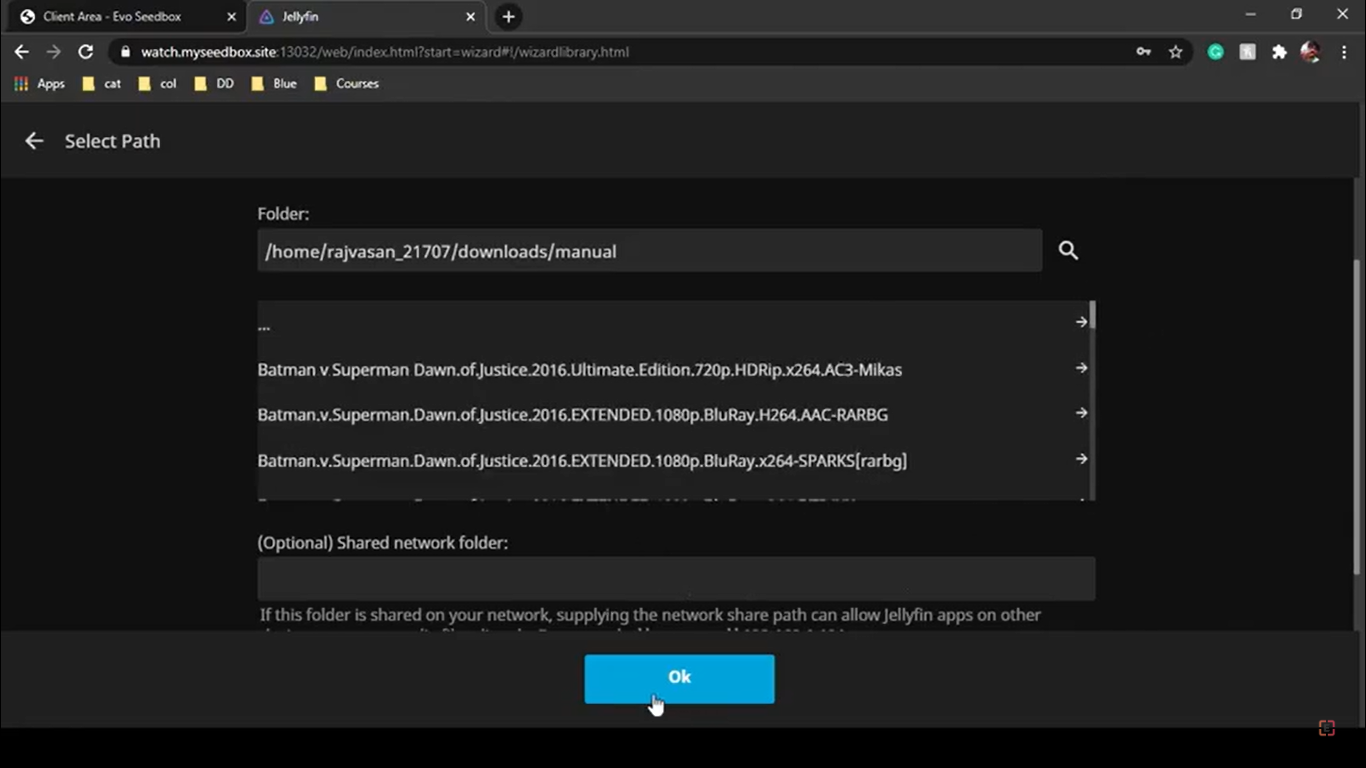Open the Chrome three-dot menu
Viewport: 1366px width, 768px height.
coord(1345,52)
